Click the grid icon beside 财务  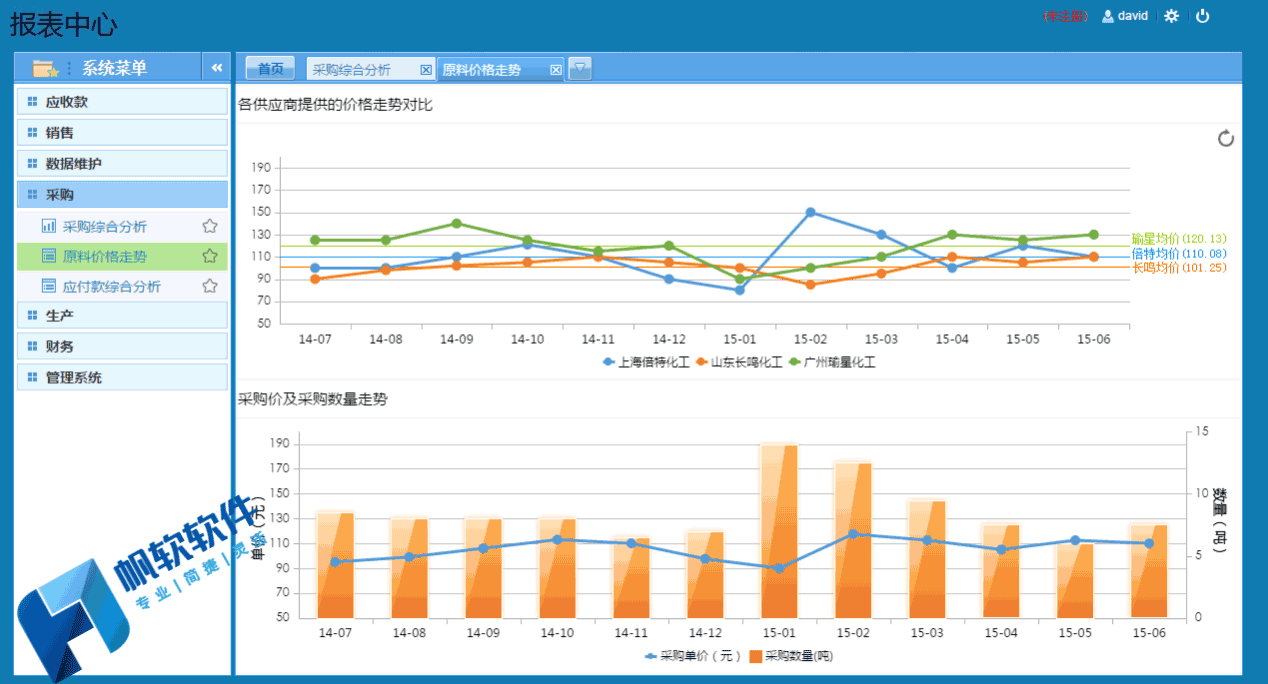coord(32,346)
